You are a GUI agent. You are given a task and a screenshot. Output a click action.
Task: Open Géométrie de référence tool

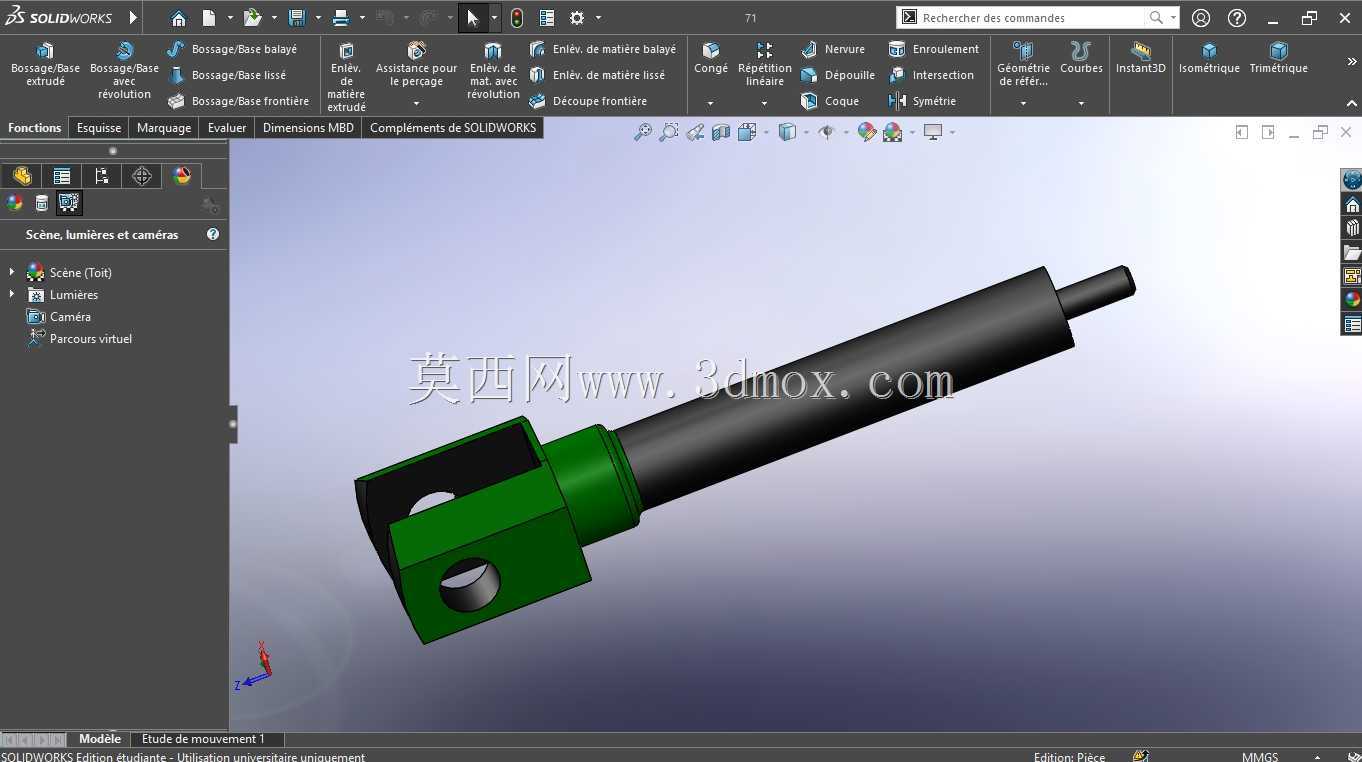pos(1023,64)
